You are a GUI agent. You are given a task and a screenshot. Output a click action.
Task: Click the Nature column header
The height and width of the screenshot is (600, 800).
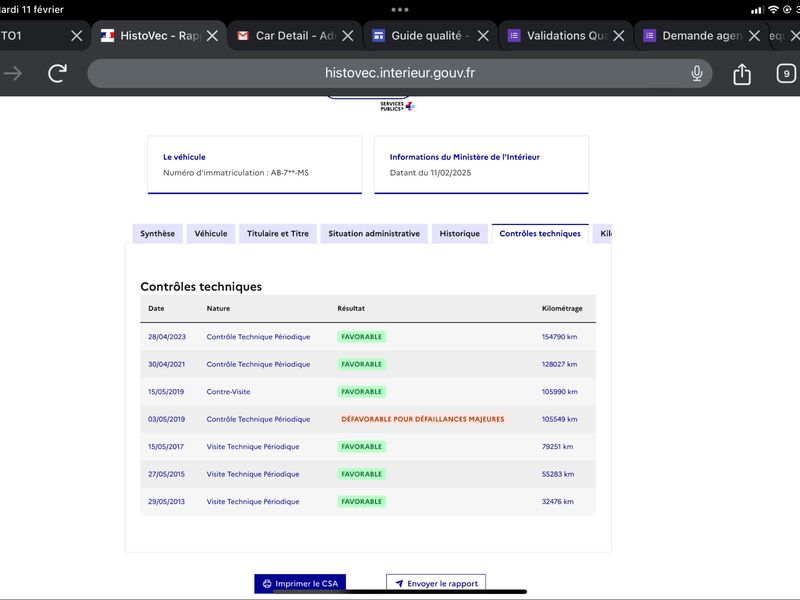pyautogui.click(x=218, y=308)
